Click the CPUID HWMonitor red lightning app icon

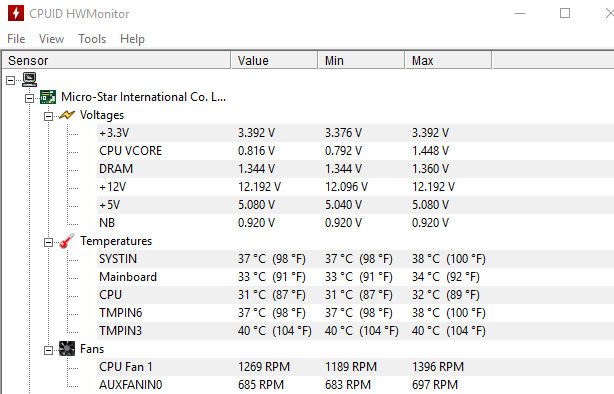(x=16, y=13)
